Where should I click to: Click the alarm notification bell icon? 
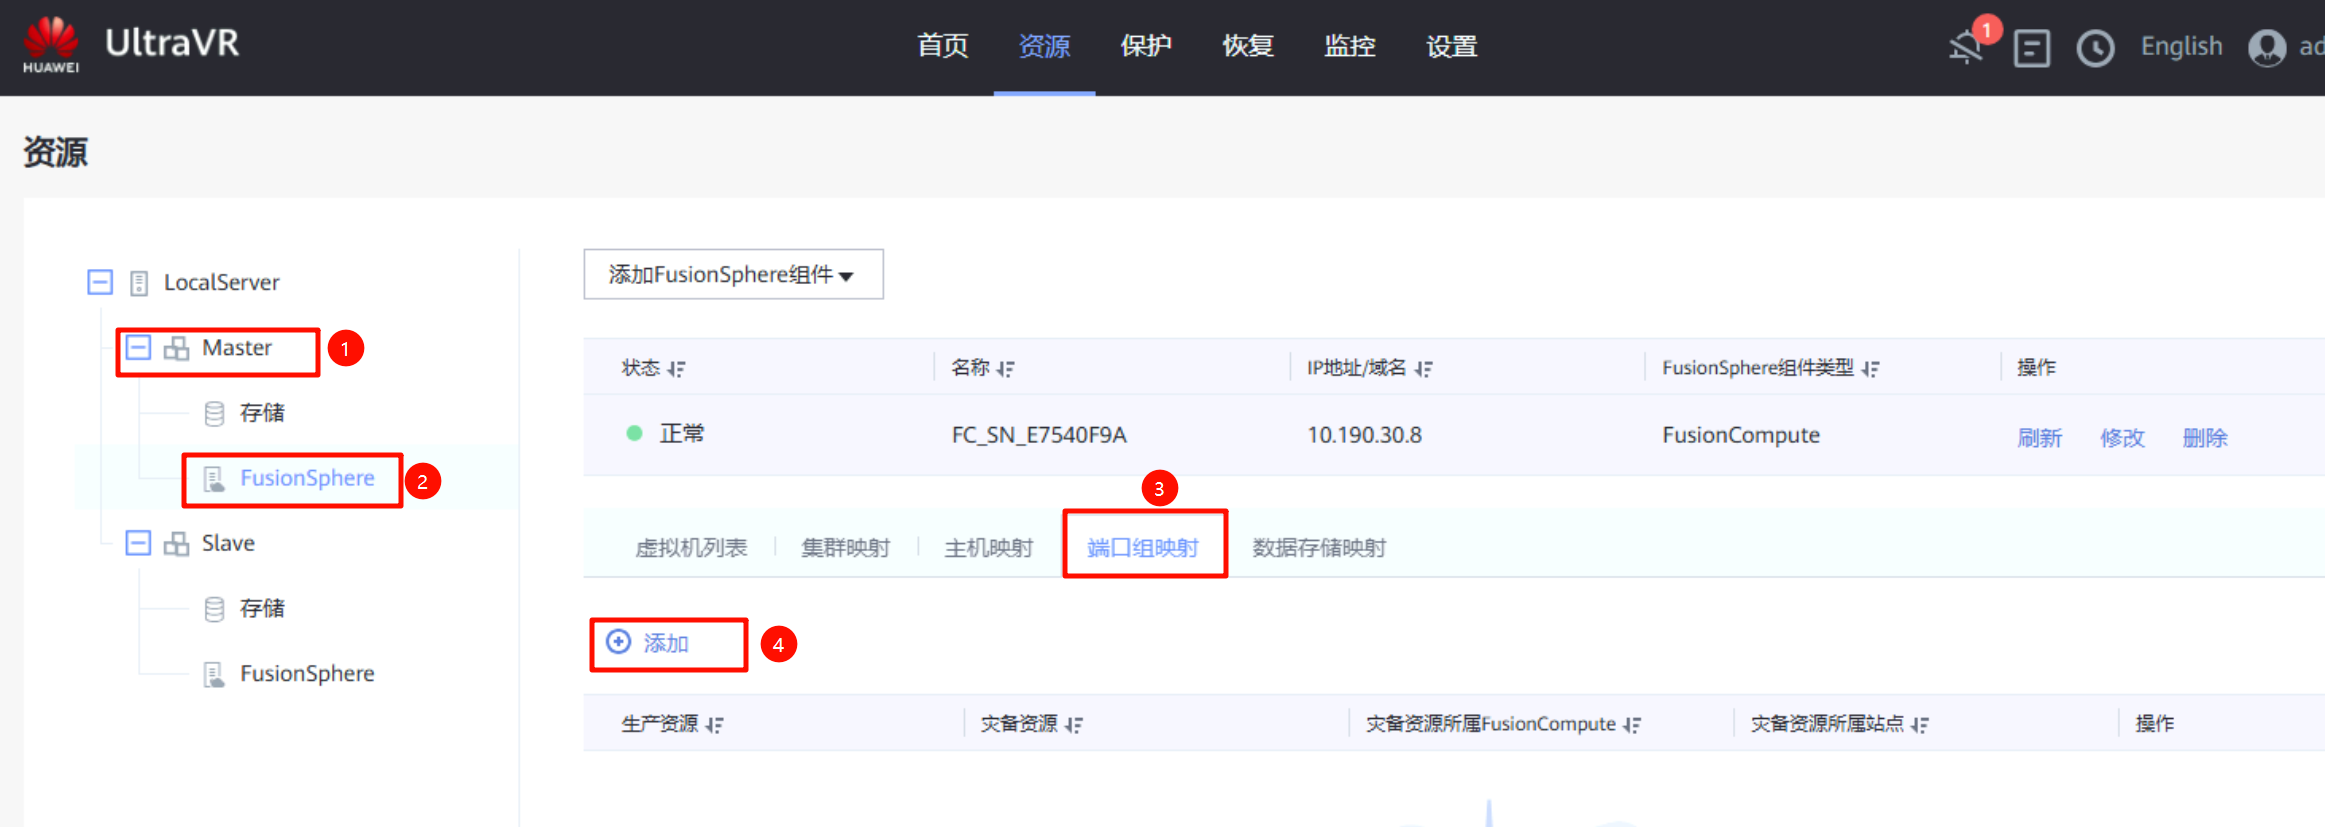(1965, 47)
